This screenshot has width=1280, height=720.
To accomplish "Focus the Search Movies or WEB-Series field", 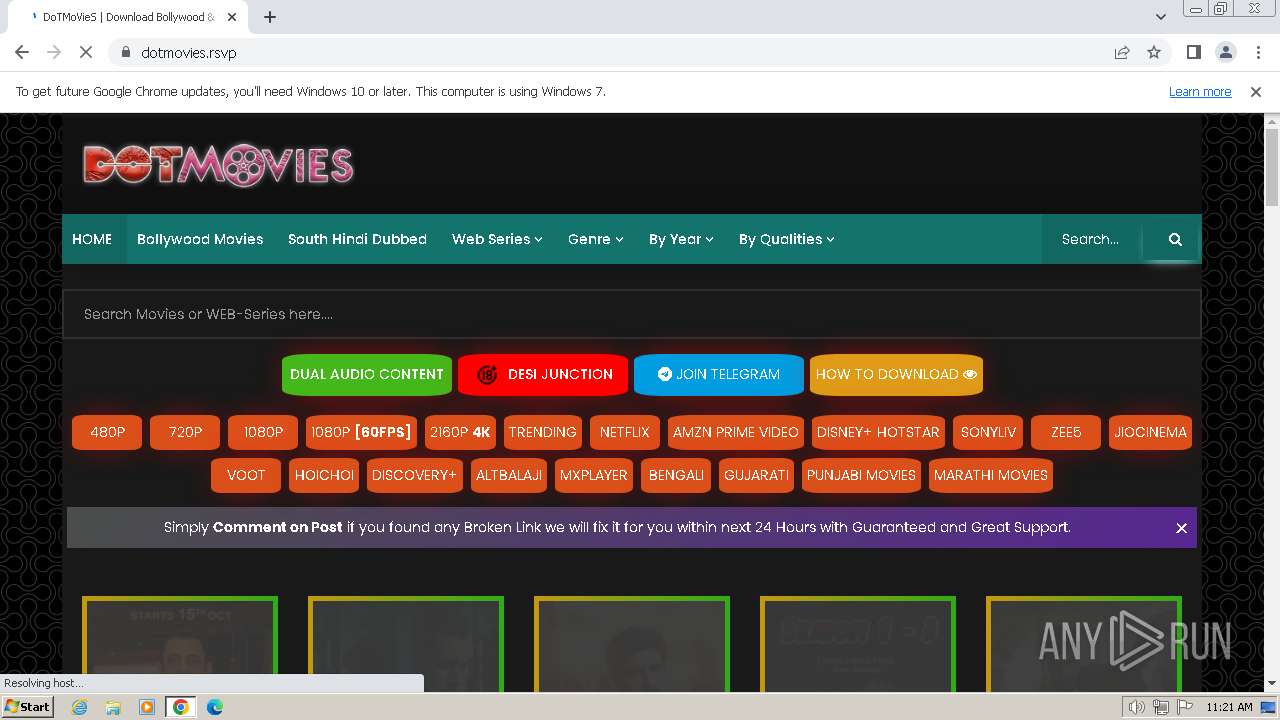I will pos(632,314).
